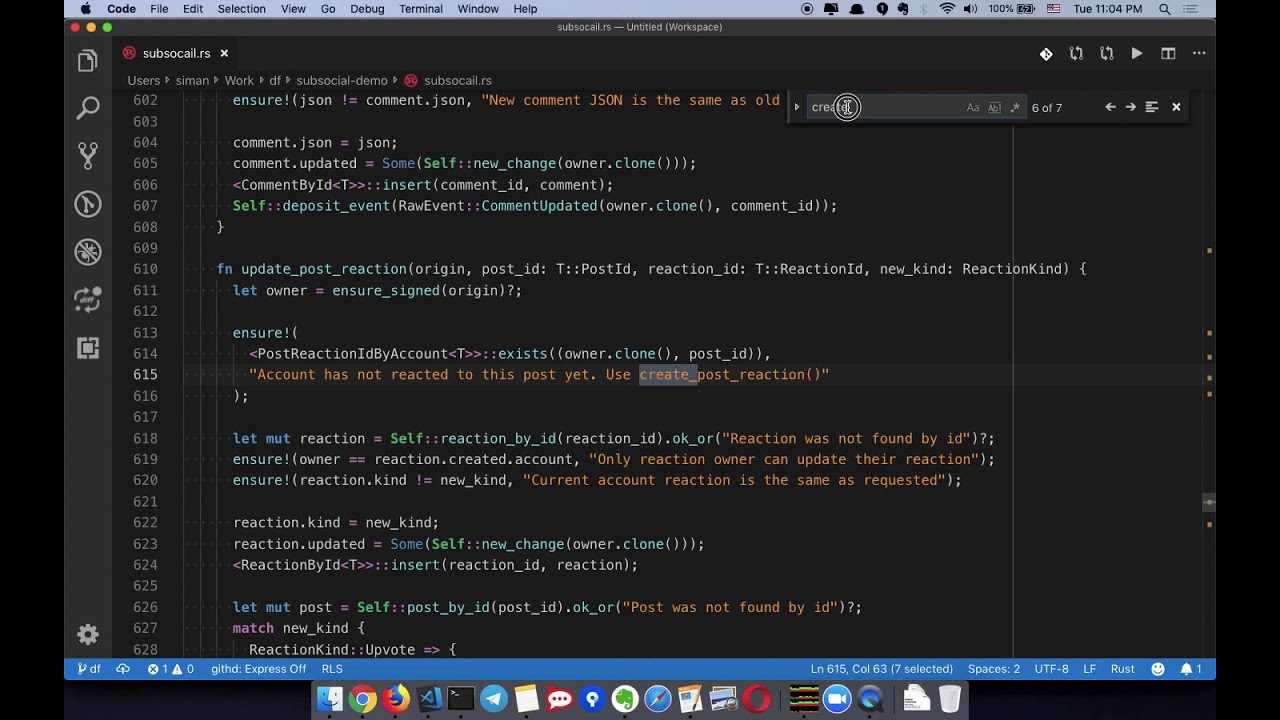1280x720 pixels.
Task: Click the Run play icon in editor toolbar
Action: pos(1137,54)
